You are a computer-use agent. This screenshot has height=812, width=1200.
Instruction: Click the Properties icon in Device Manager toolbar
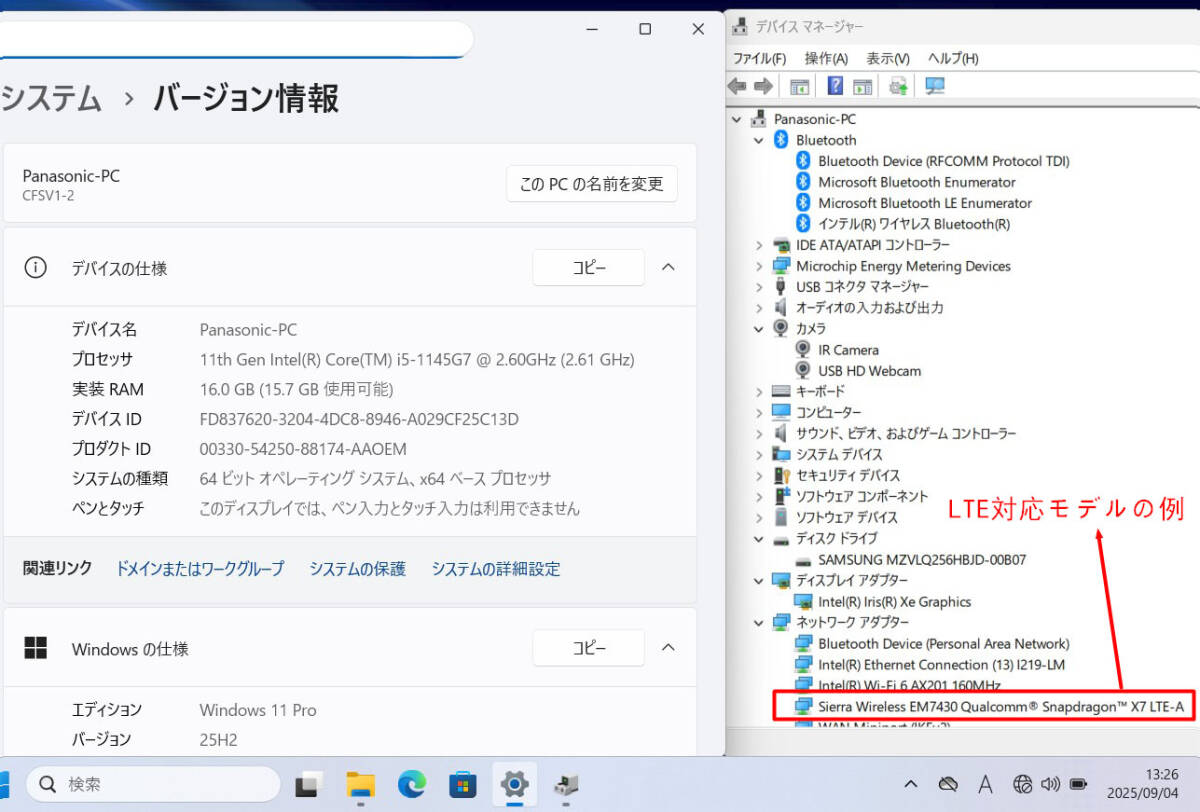800,86
